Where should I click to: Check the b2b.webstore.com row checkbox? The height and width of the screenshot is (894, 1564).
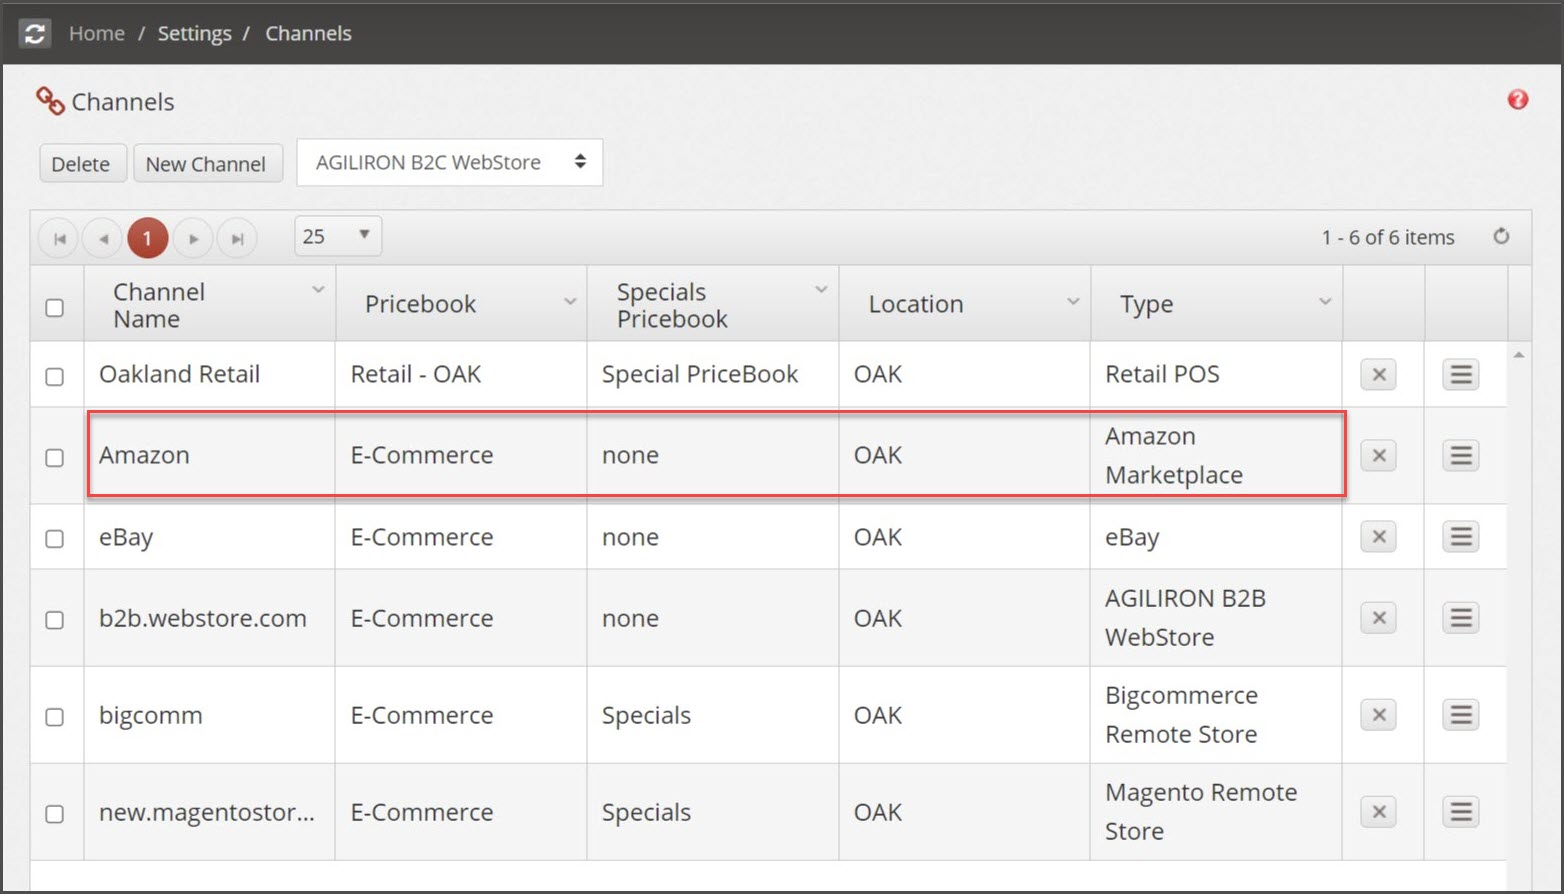point(55,620)
